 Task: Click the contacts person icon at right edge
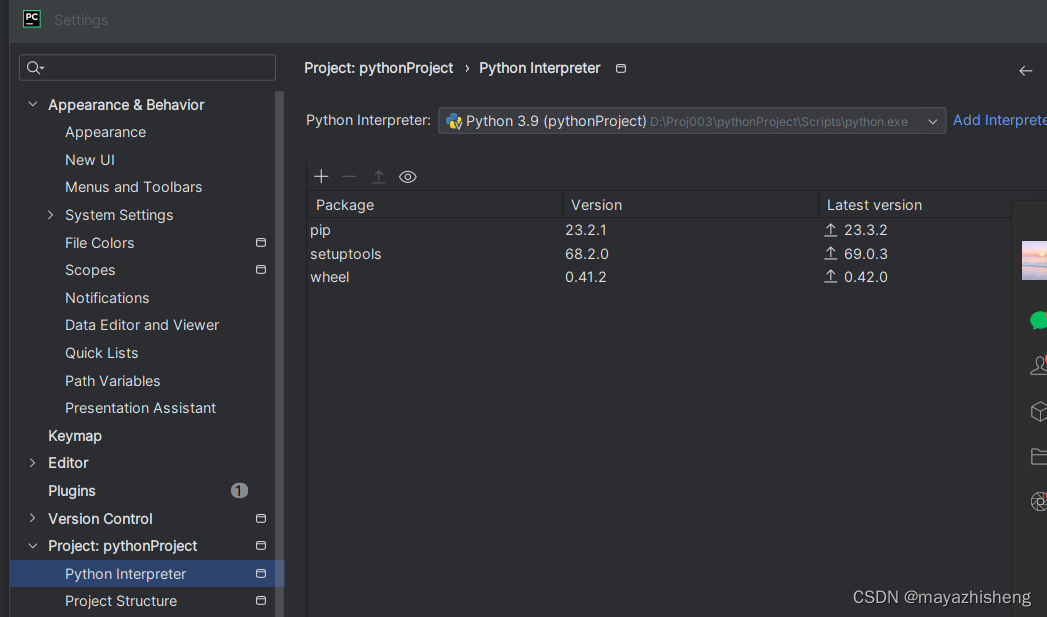point(1039,365)
